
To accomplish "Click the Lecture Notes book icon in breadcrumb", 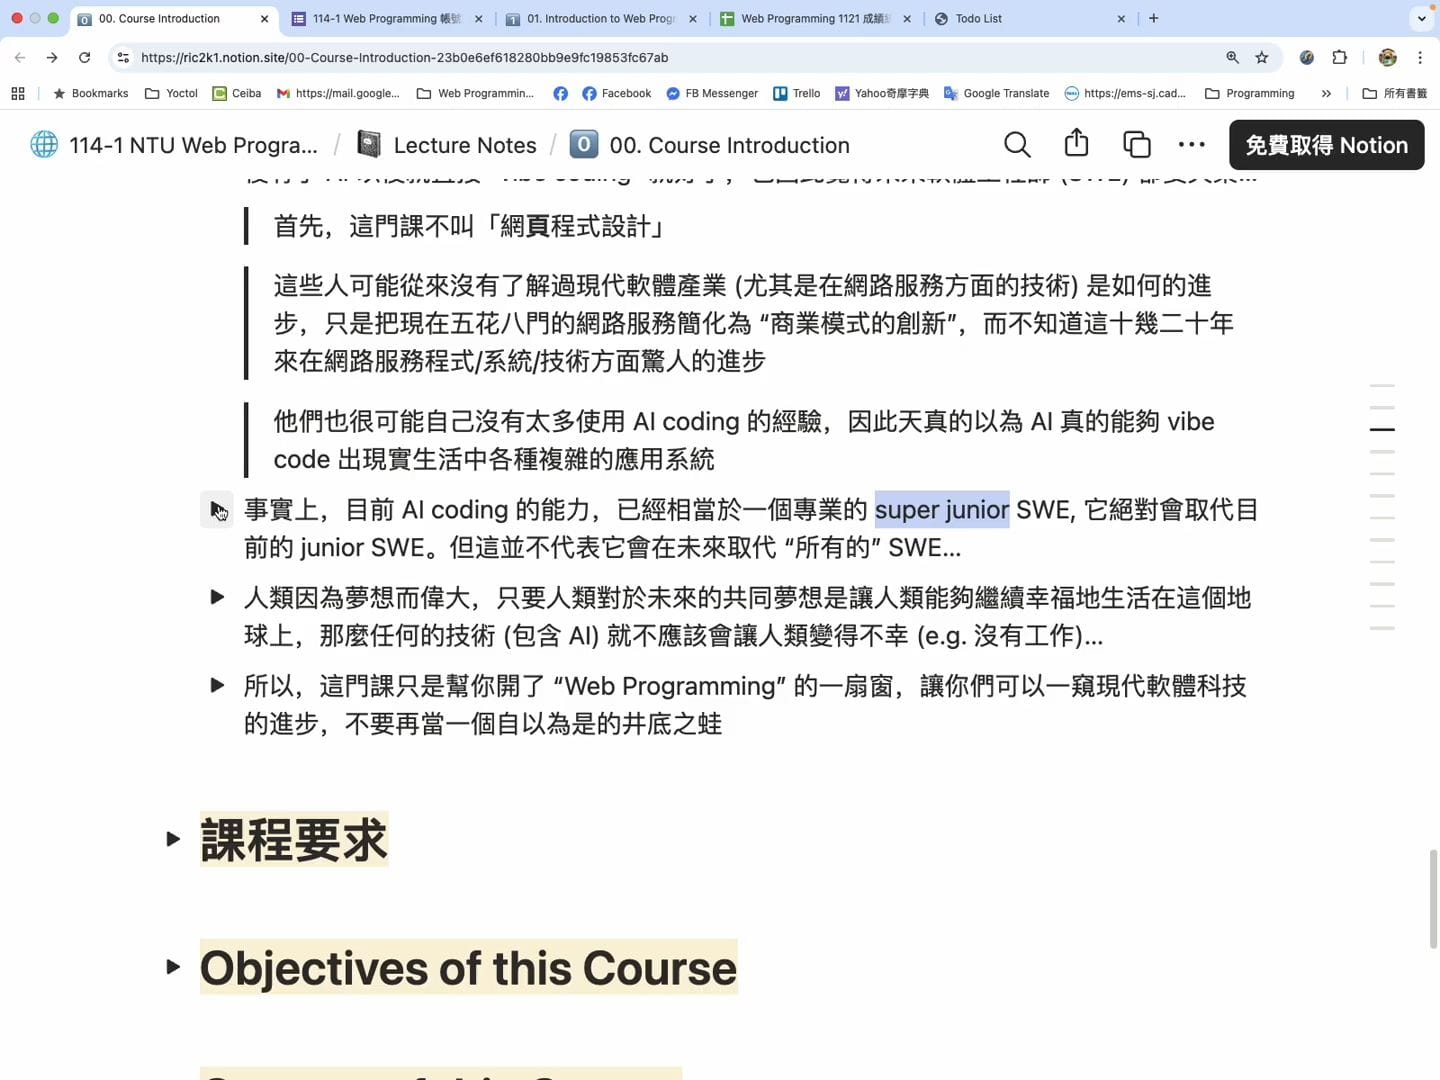I will click(x=368, y=143).
